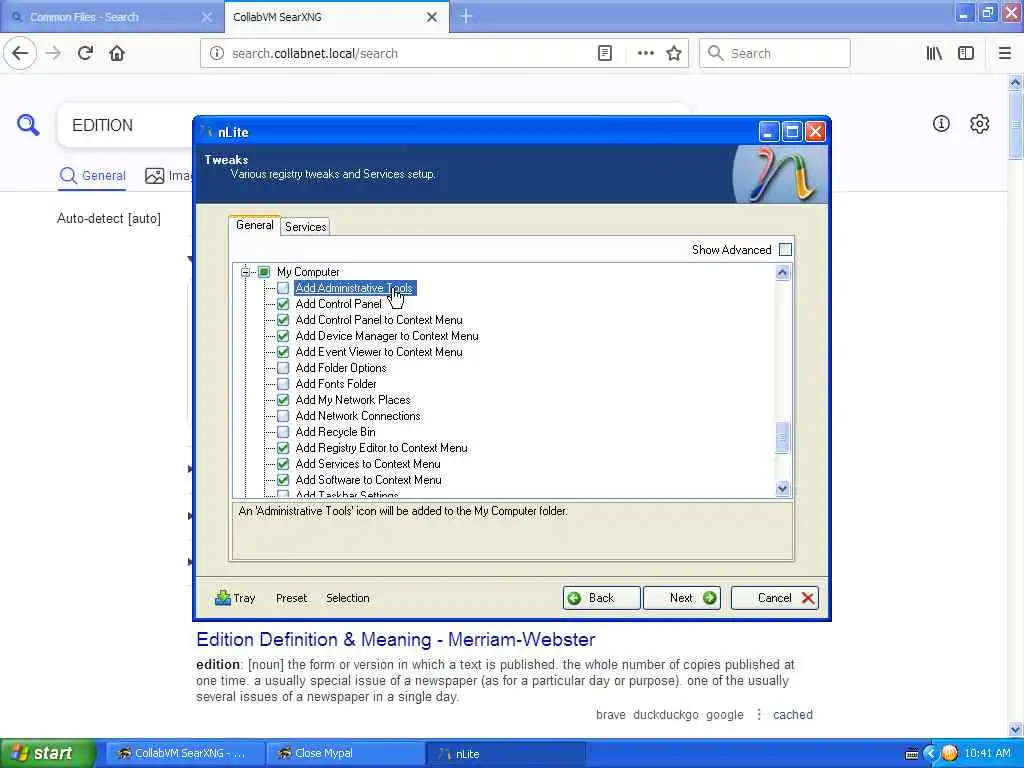Switch to Close Mypal taskbar button
1024x768 pixels.
pyautogui.click(x=346, y=753)
